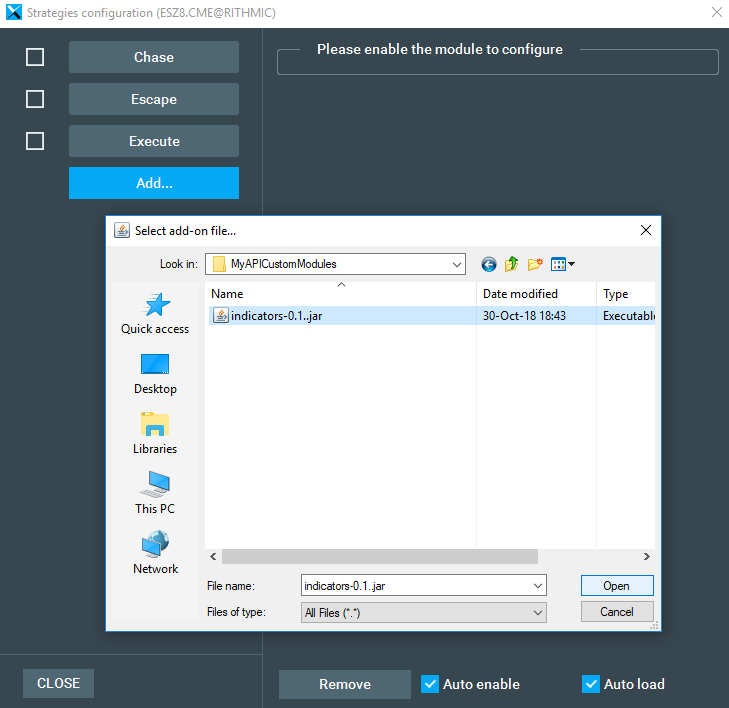Open Network in the places sidebar
Screen dimensions: 729x708
click(x=155, y=553)
